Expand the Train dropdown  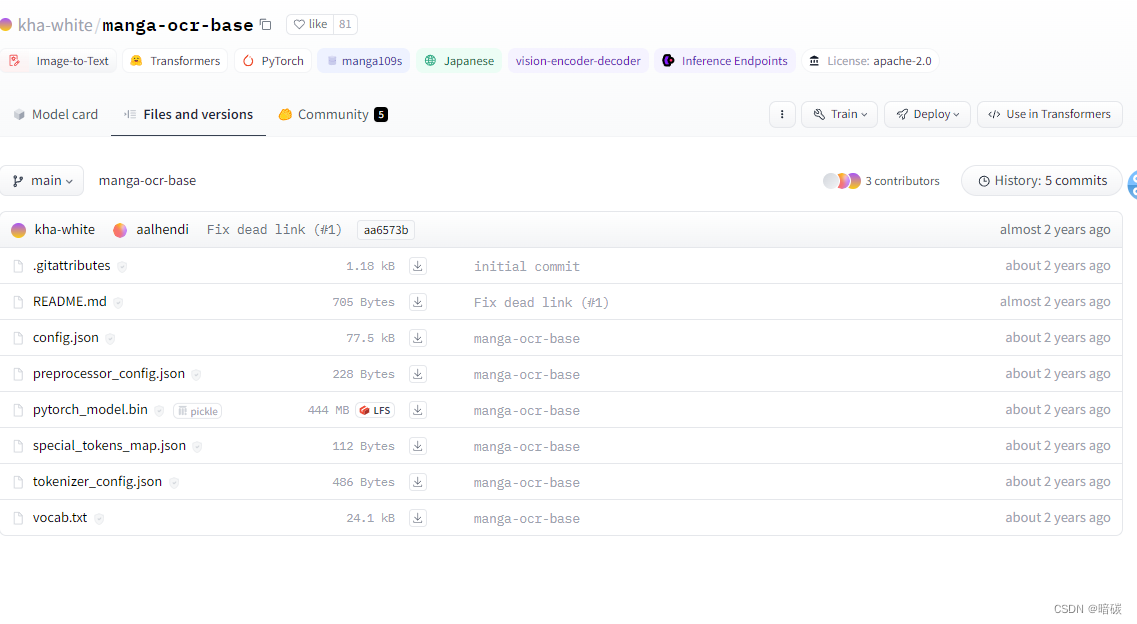click(840, 115)
